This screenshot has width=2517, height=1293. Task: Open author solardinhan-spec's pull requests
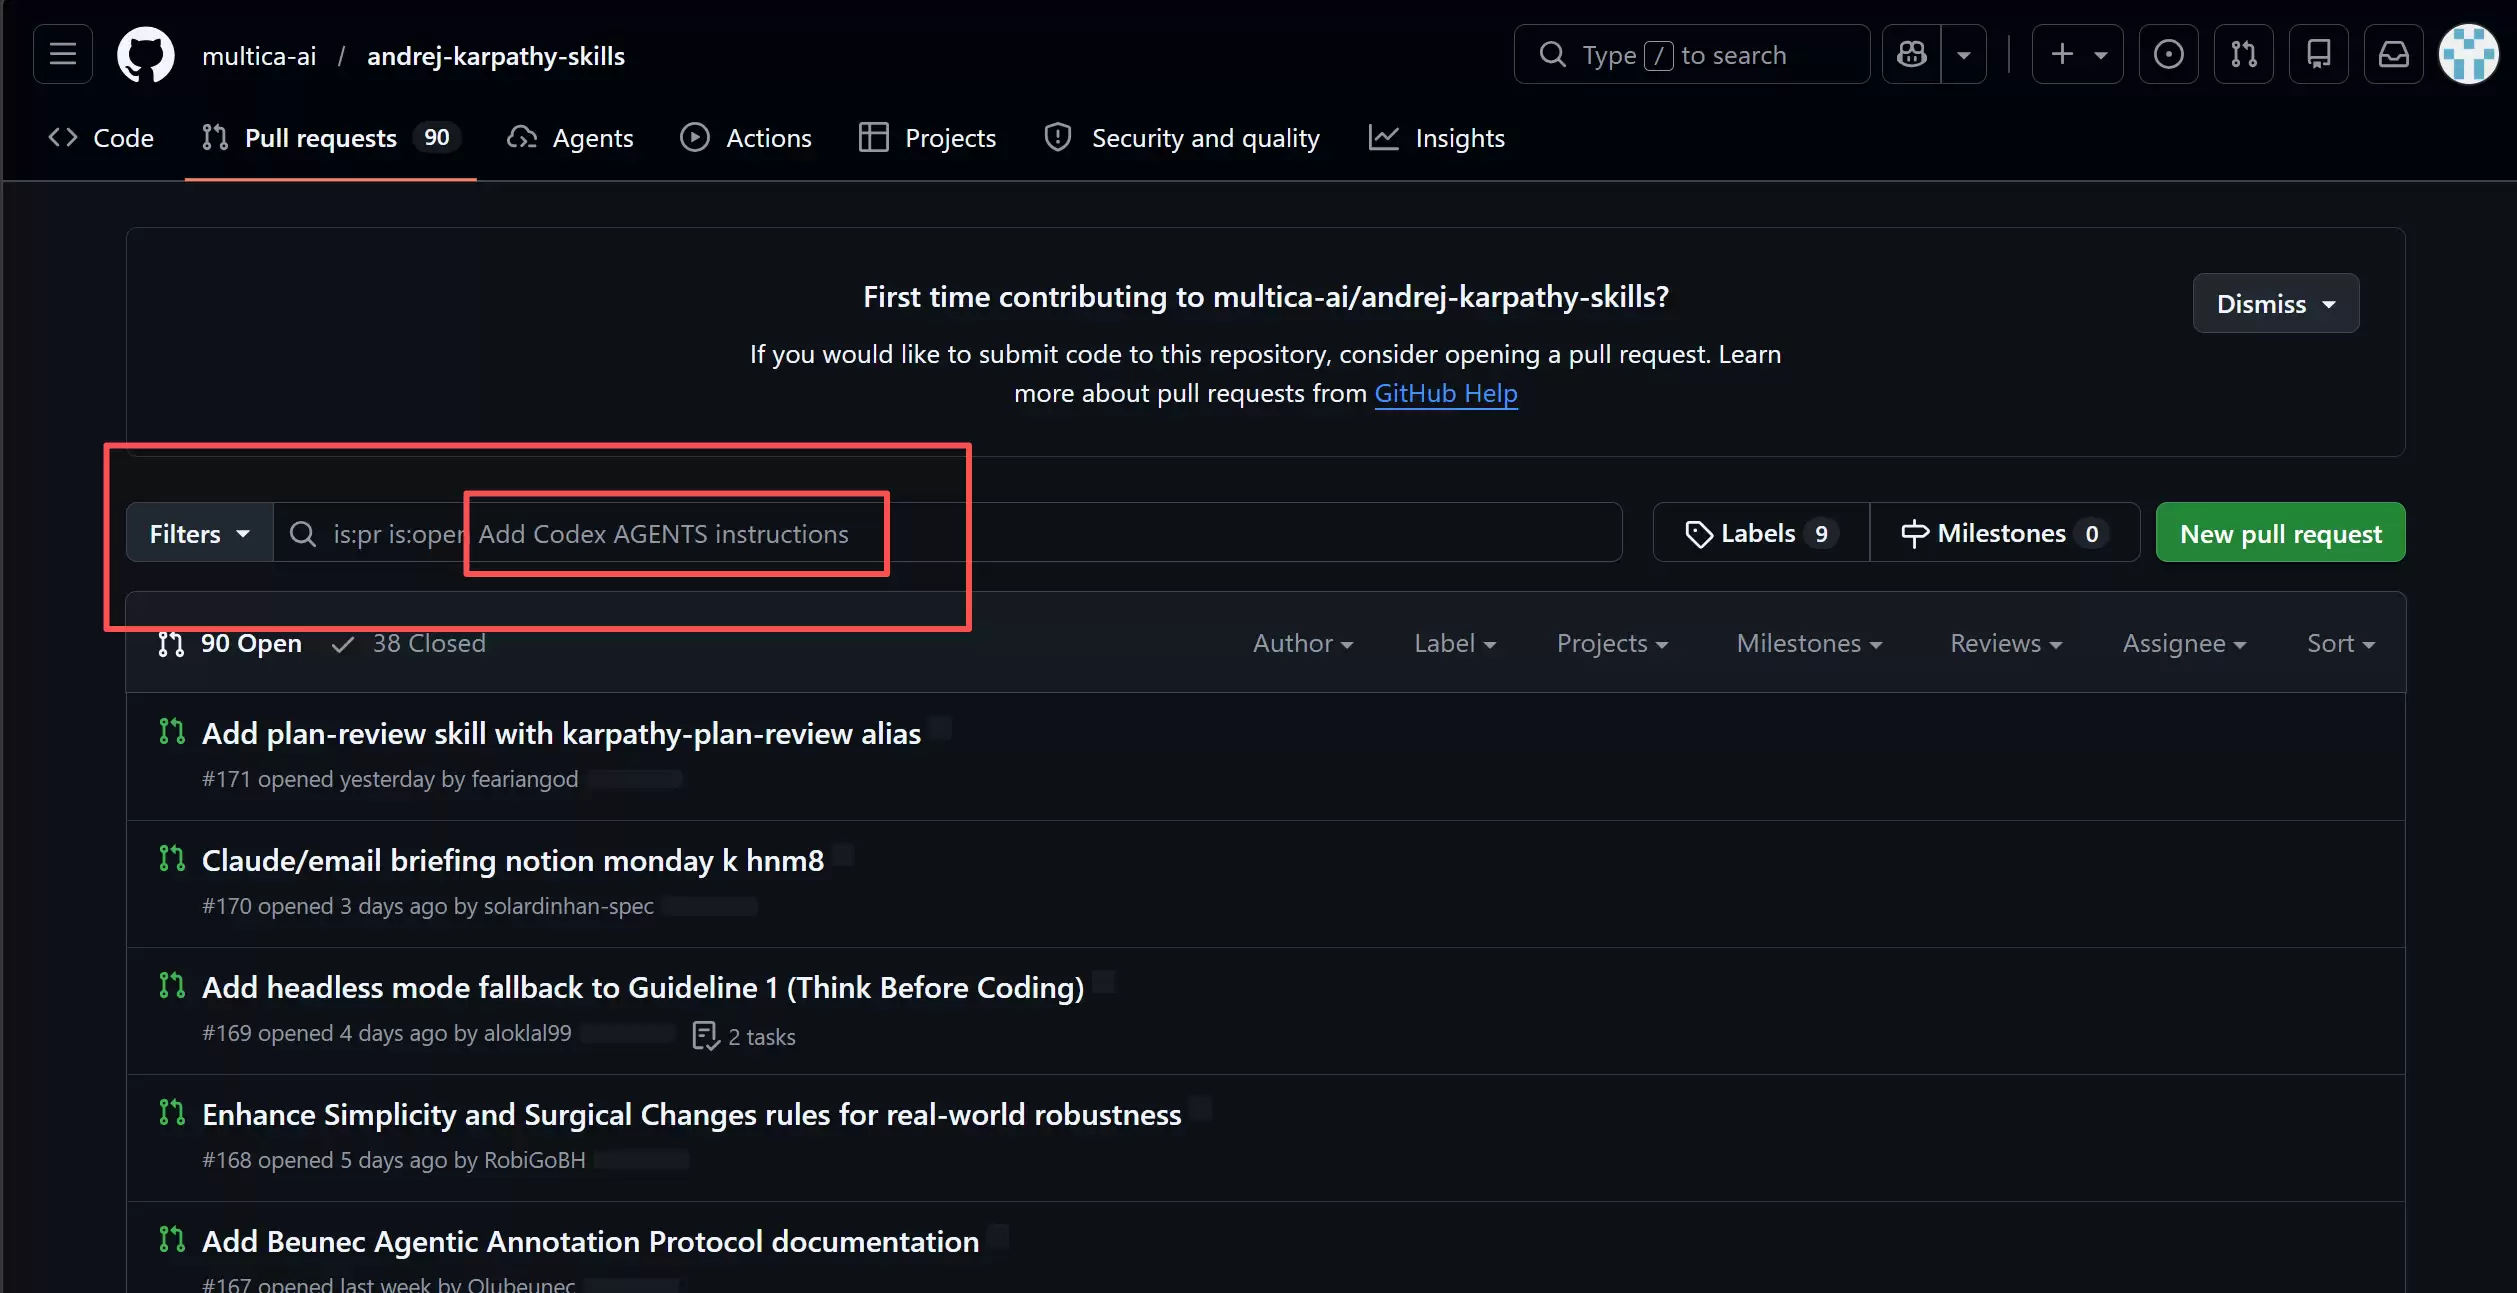(x=569, y=906)
